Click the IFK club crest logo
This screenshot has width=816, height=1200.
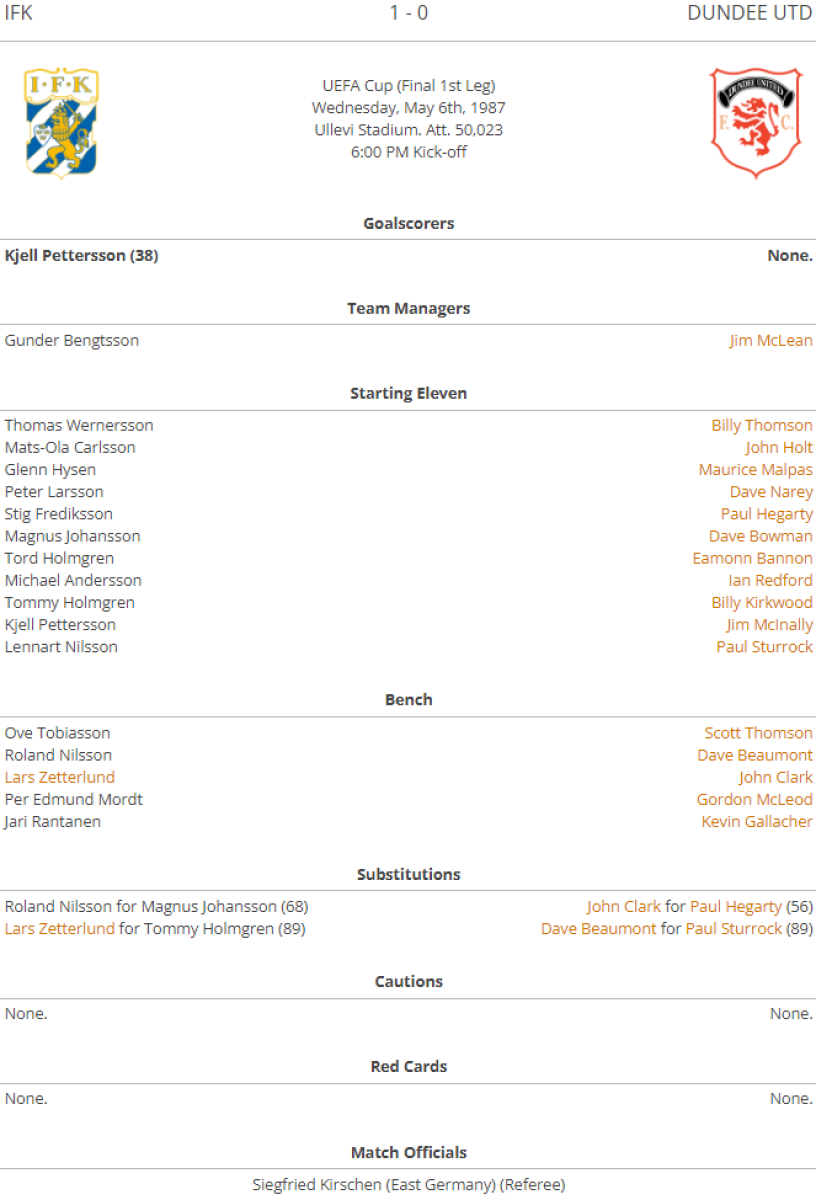[x=62, y=123]
